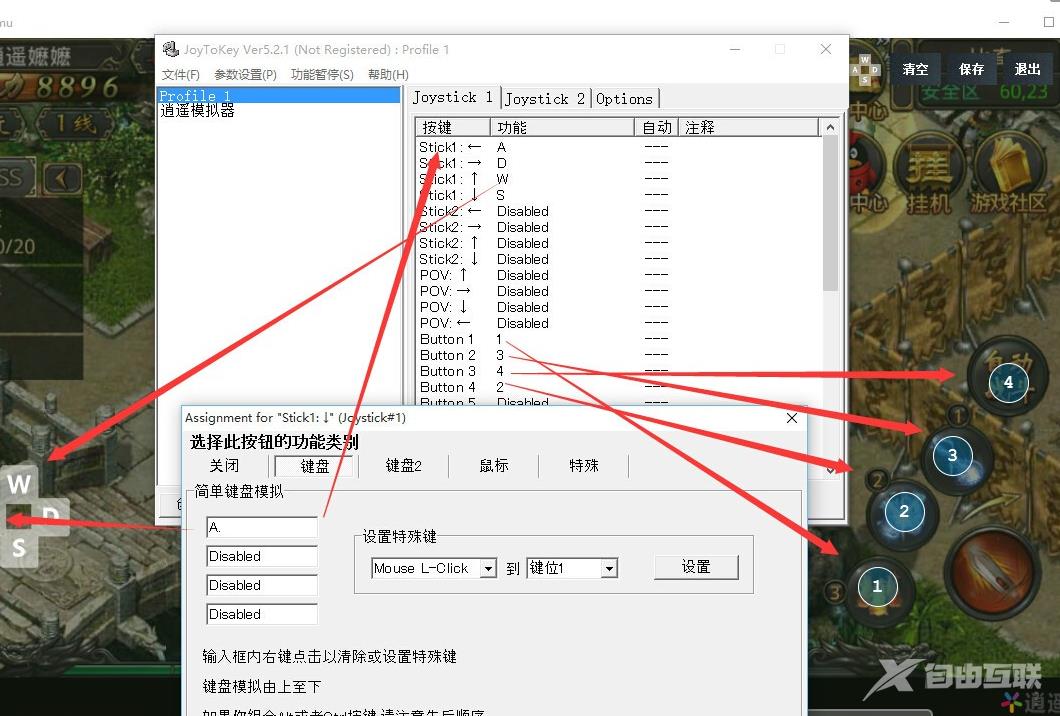Click 退出 button in game overlay
Image resolution: width=1060 pixels, height=716 pixels.
coord(1028,69)
